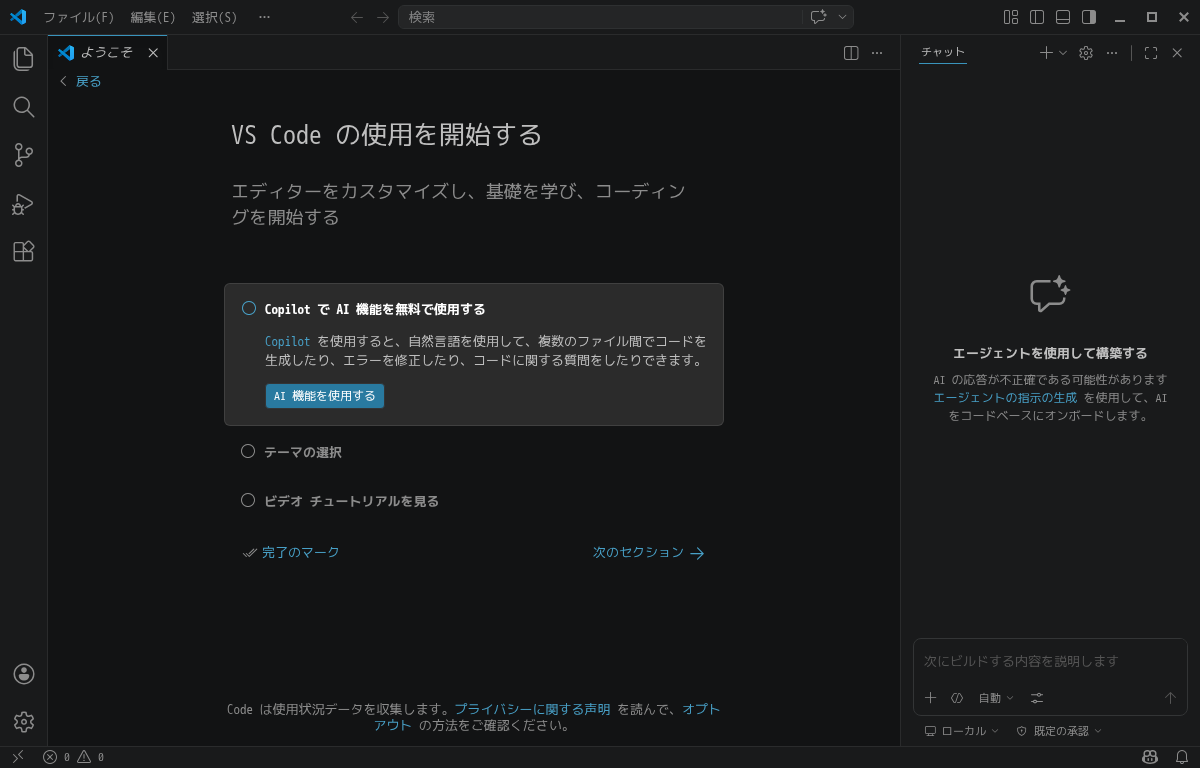
Task: Open the Accounts menu icon
Action: click(24, 674)
